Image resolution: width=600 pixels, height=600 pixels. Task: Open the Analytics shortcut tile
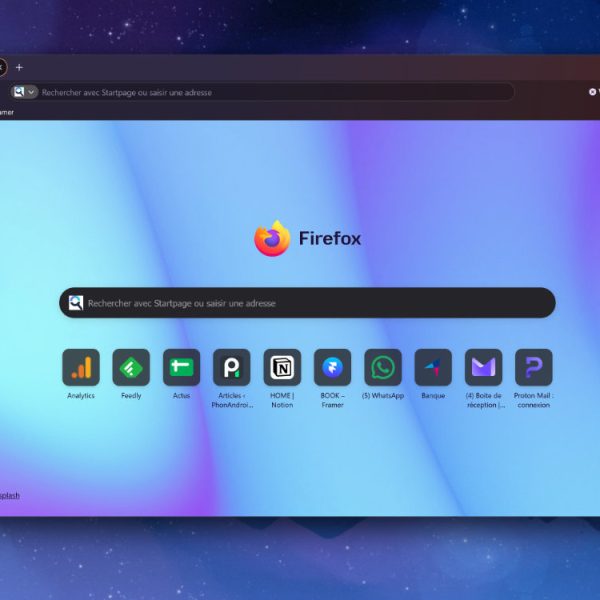[81, 367]
